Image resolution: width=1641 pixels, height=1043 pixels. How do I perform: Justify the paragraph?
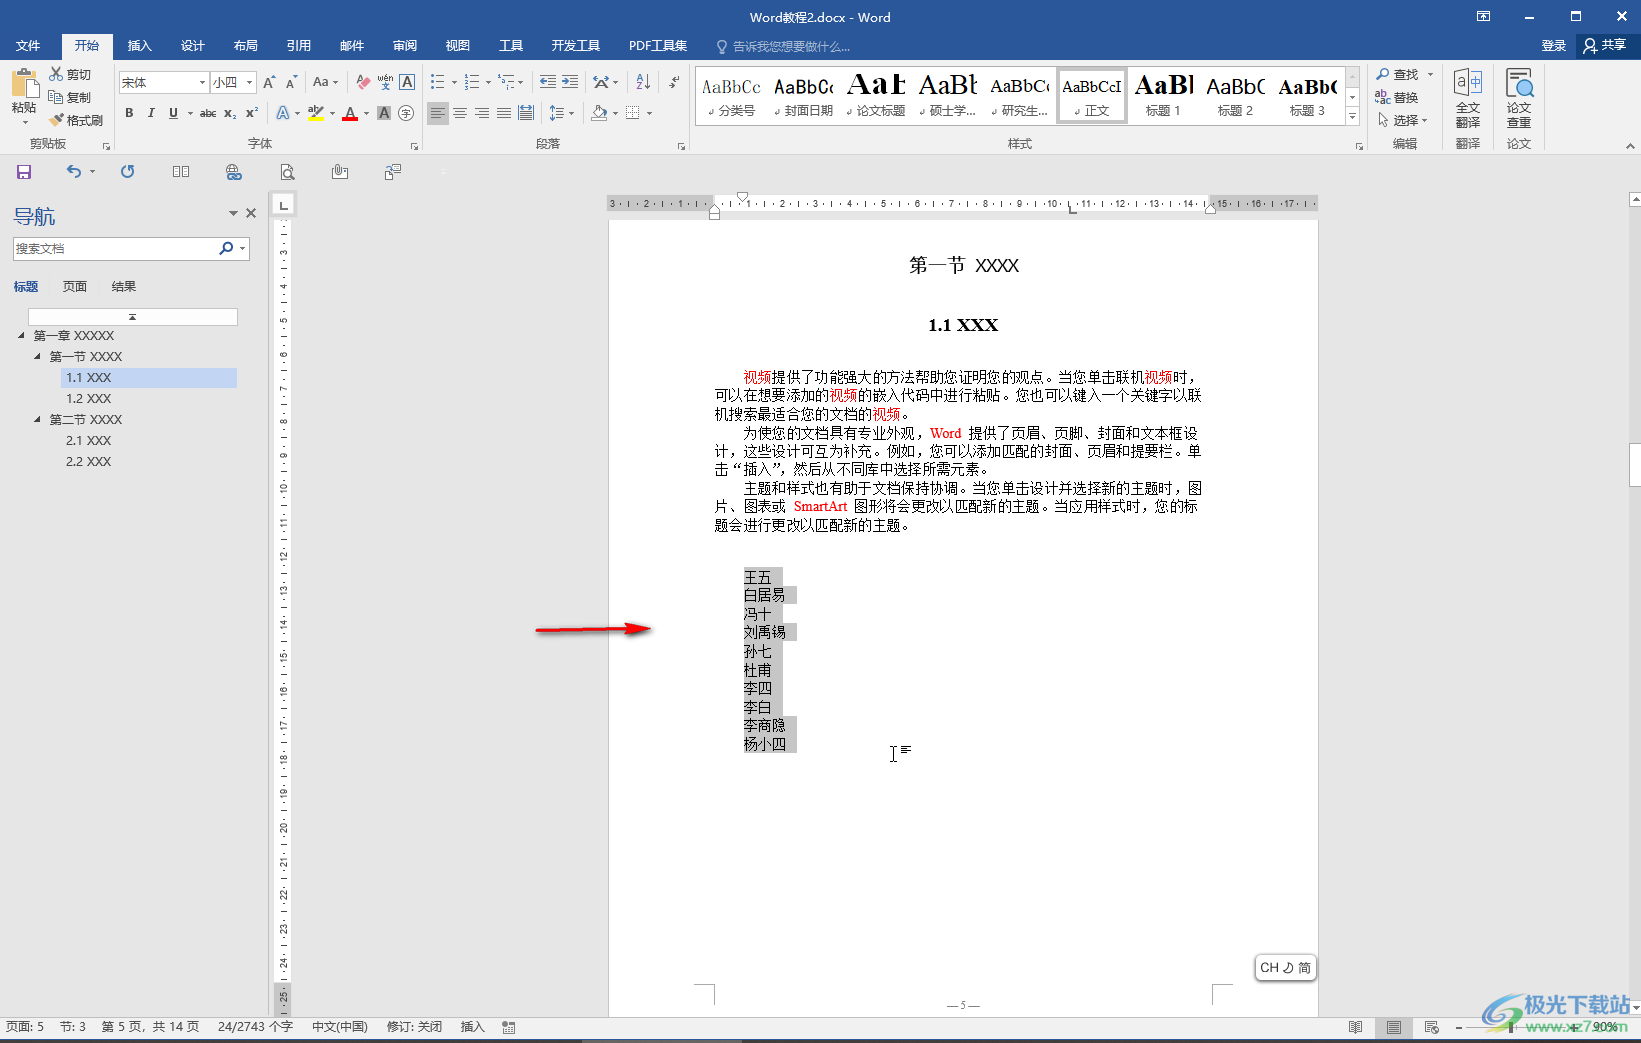(x=504, y=113)
